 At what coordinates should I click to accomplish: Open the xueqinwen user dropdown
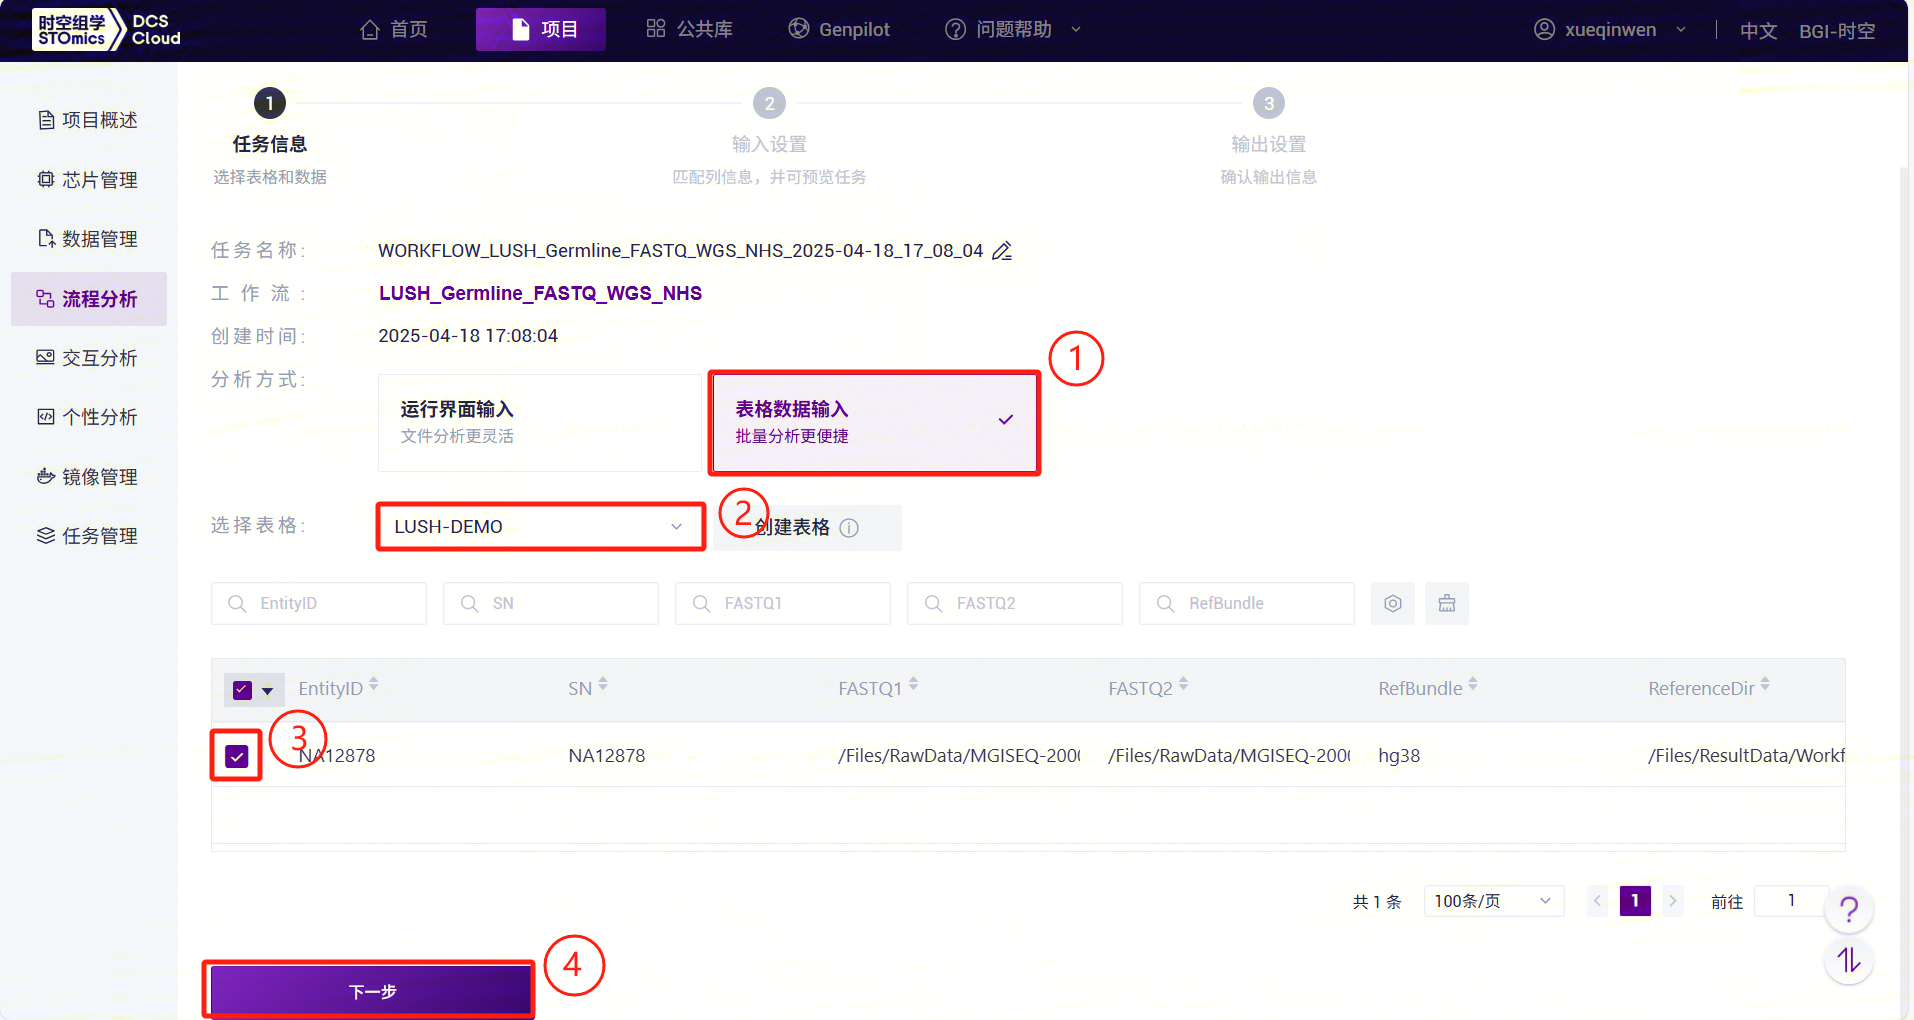tap(1611, 29)
